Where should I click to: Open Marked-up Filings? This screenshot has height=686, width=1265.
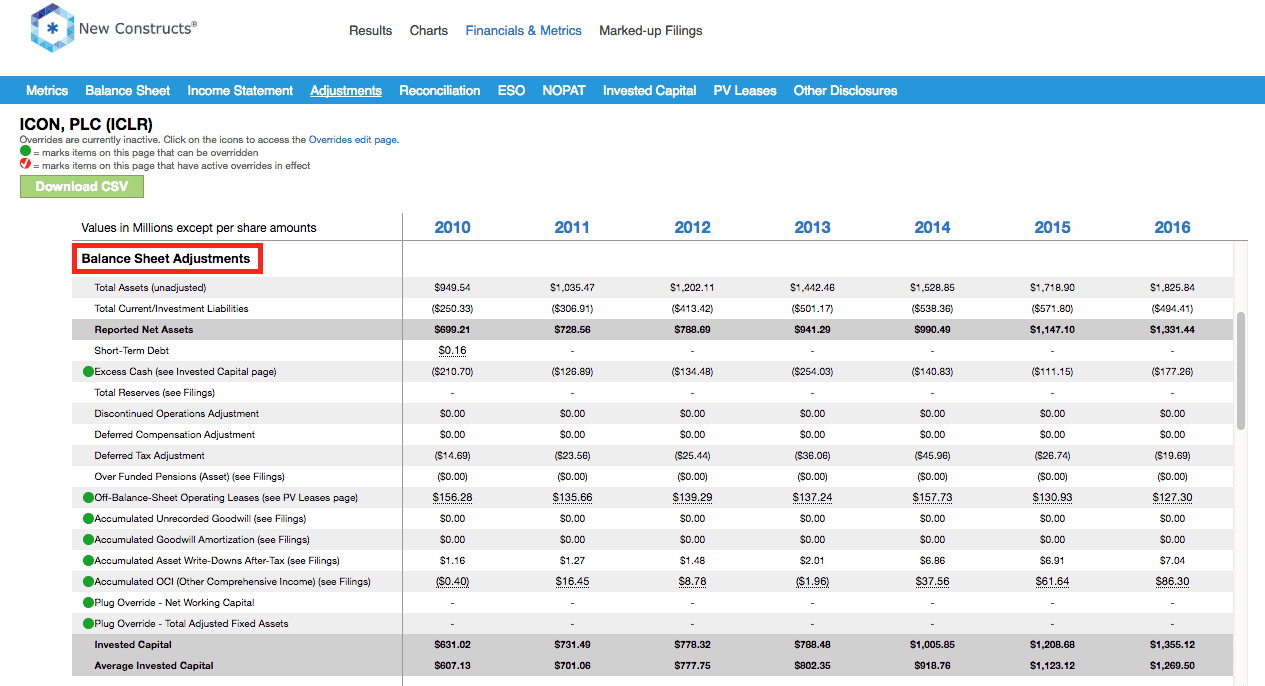point(651,31)
